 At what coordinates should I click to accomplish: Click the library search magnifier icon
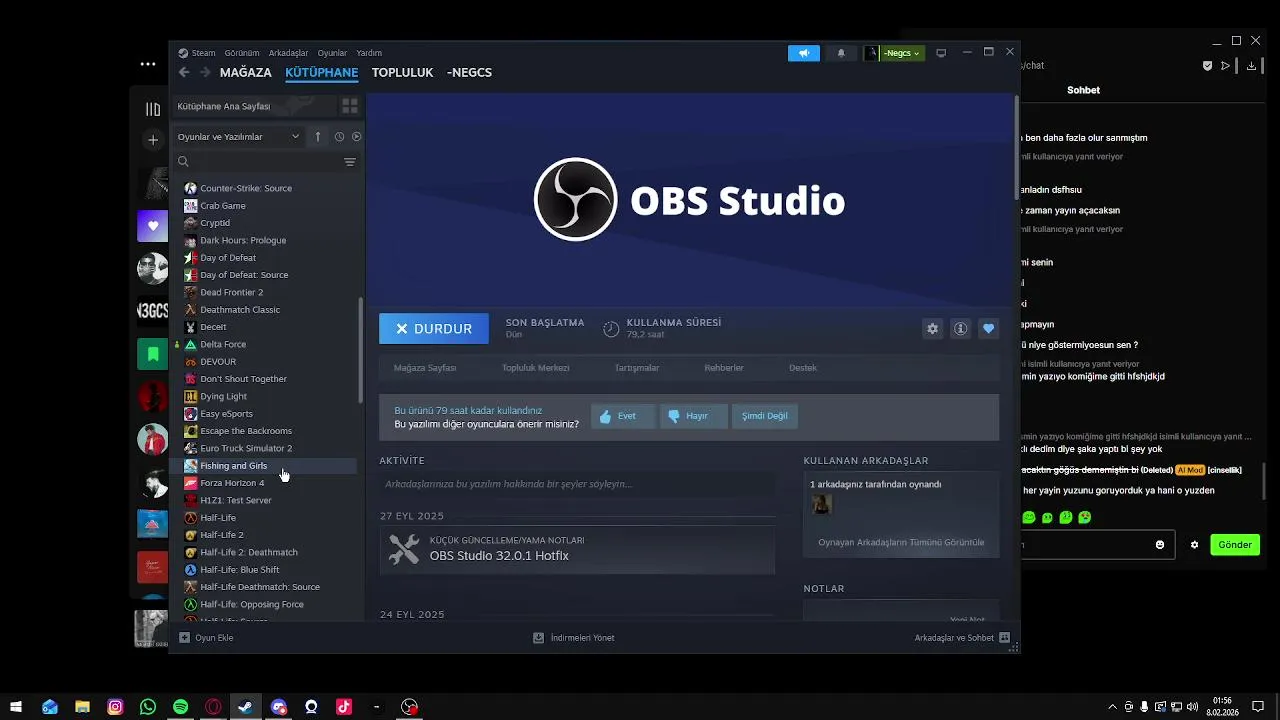click(183, 161)
